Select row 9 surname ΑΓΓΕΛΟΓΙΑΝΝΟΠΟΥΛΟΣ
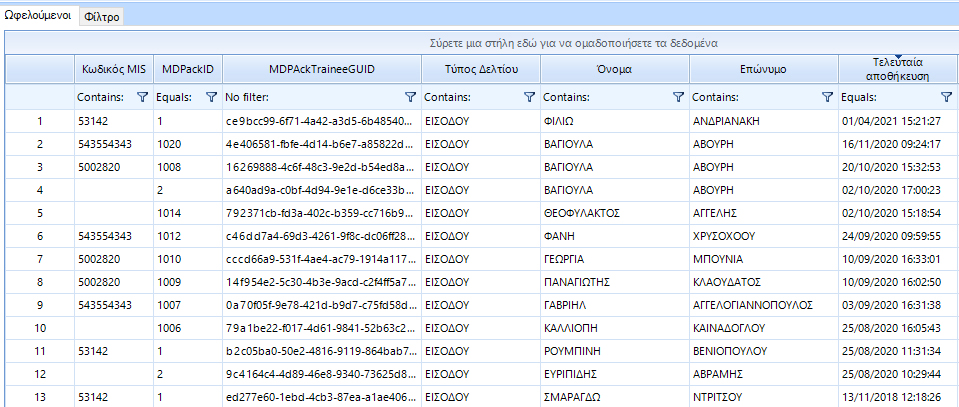Viewport: 959px width, 407px height. [762, 303]
